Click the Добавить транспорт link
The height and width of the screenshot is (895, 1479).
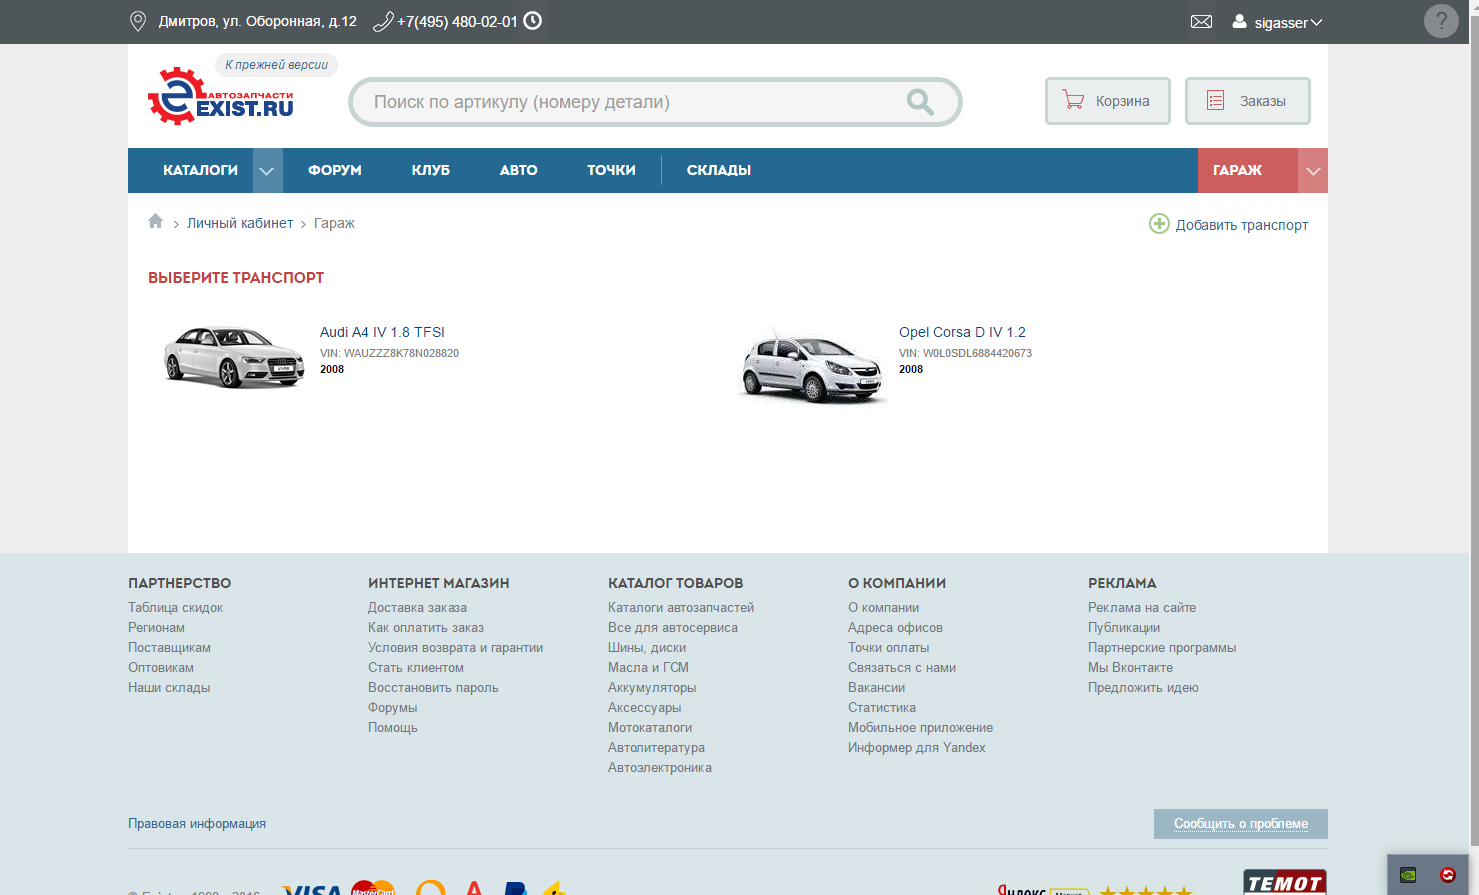click(1242, 225)
